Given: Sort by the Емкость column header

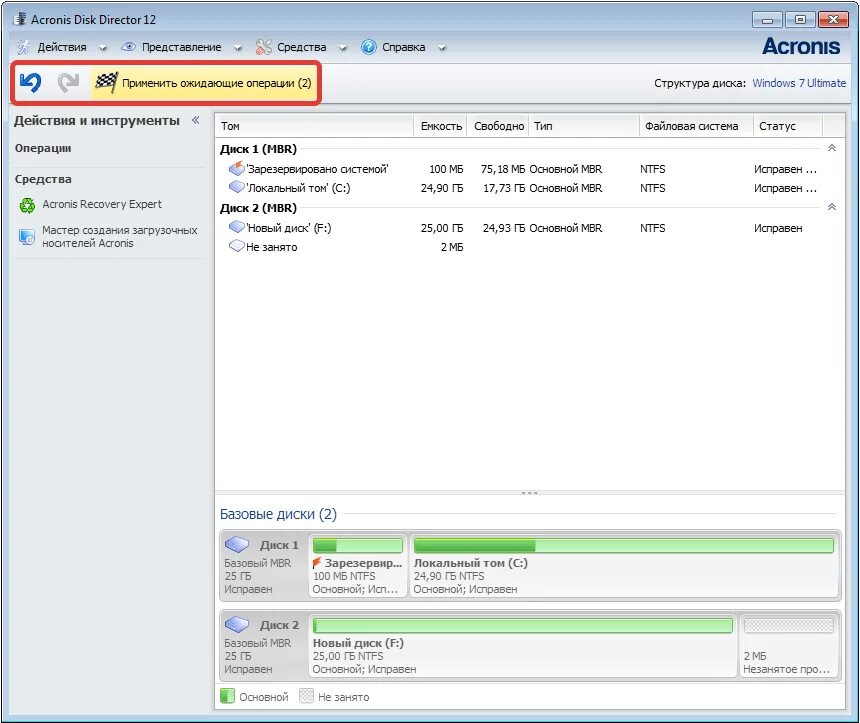Looking at the screenshot, I should click(440, 126).
